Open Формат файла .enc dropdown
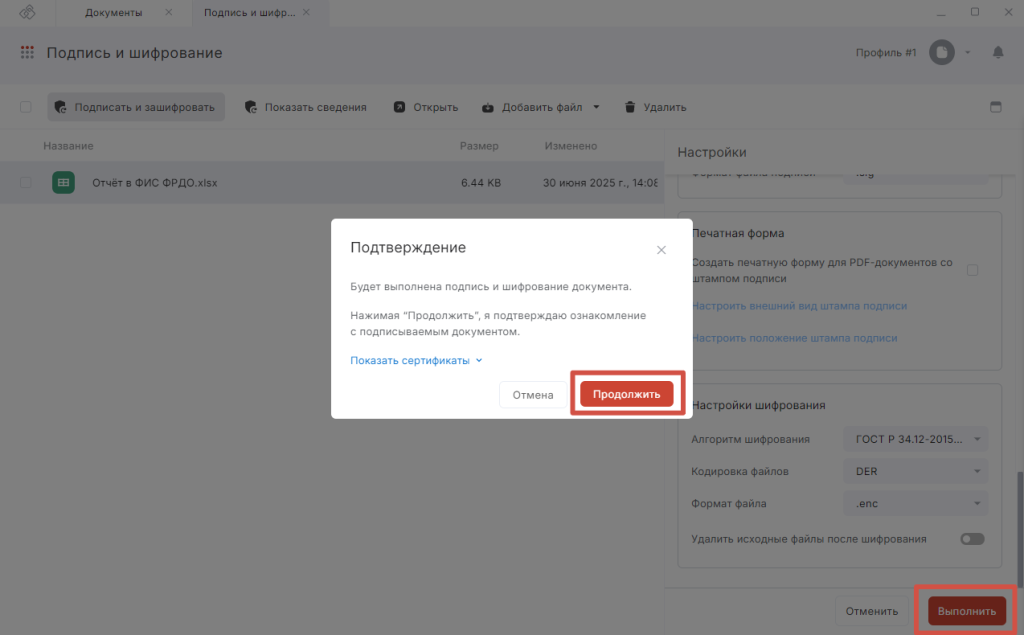 (915, 503)
